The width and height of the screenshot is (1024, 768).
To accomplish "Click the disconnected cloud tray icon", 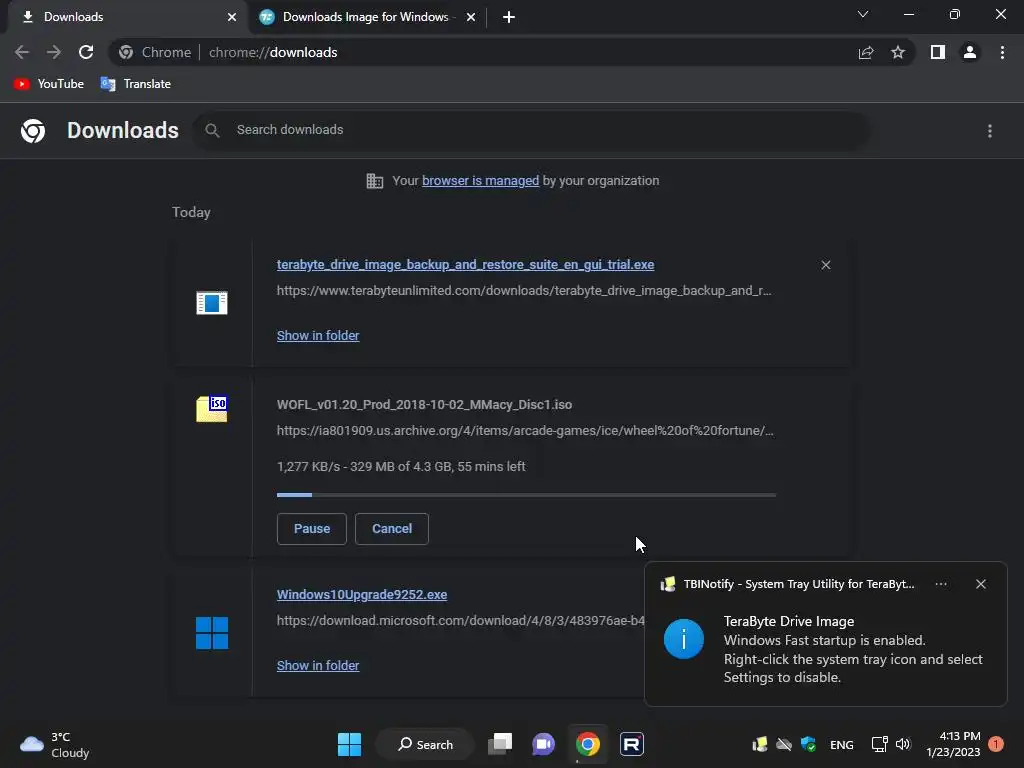I will pyautogui.click(x=784, y=744).
